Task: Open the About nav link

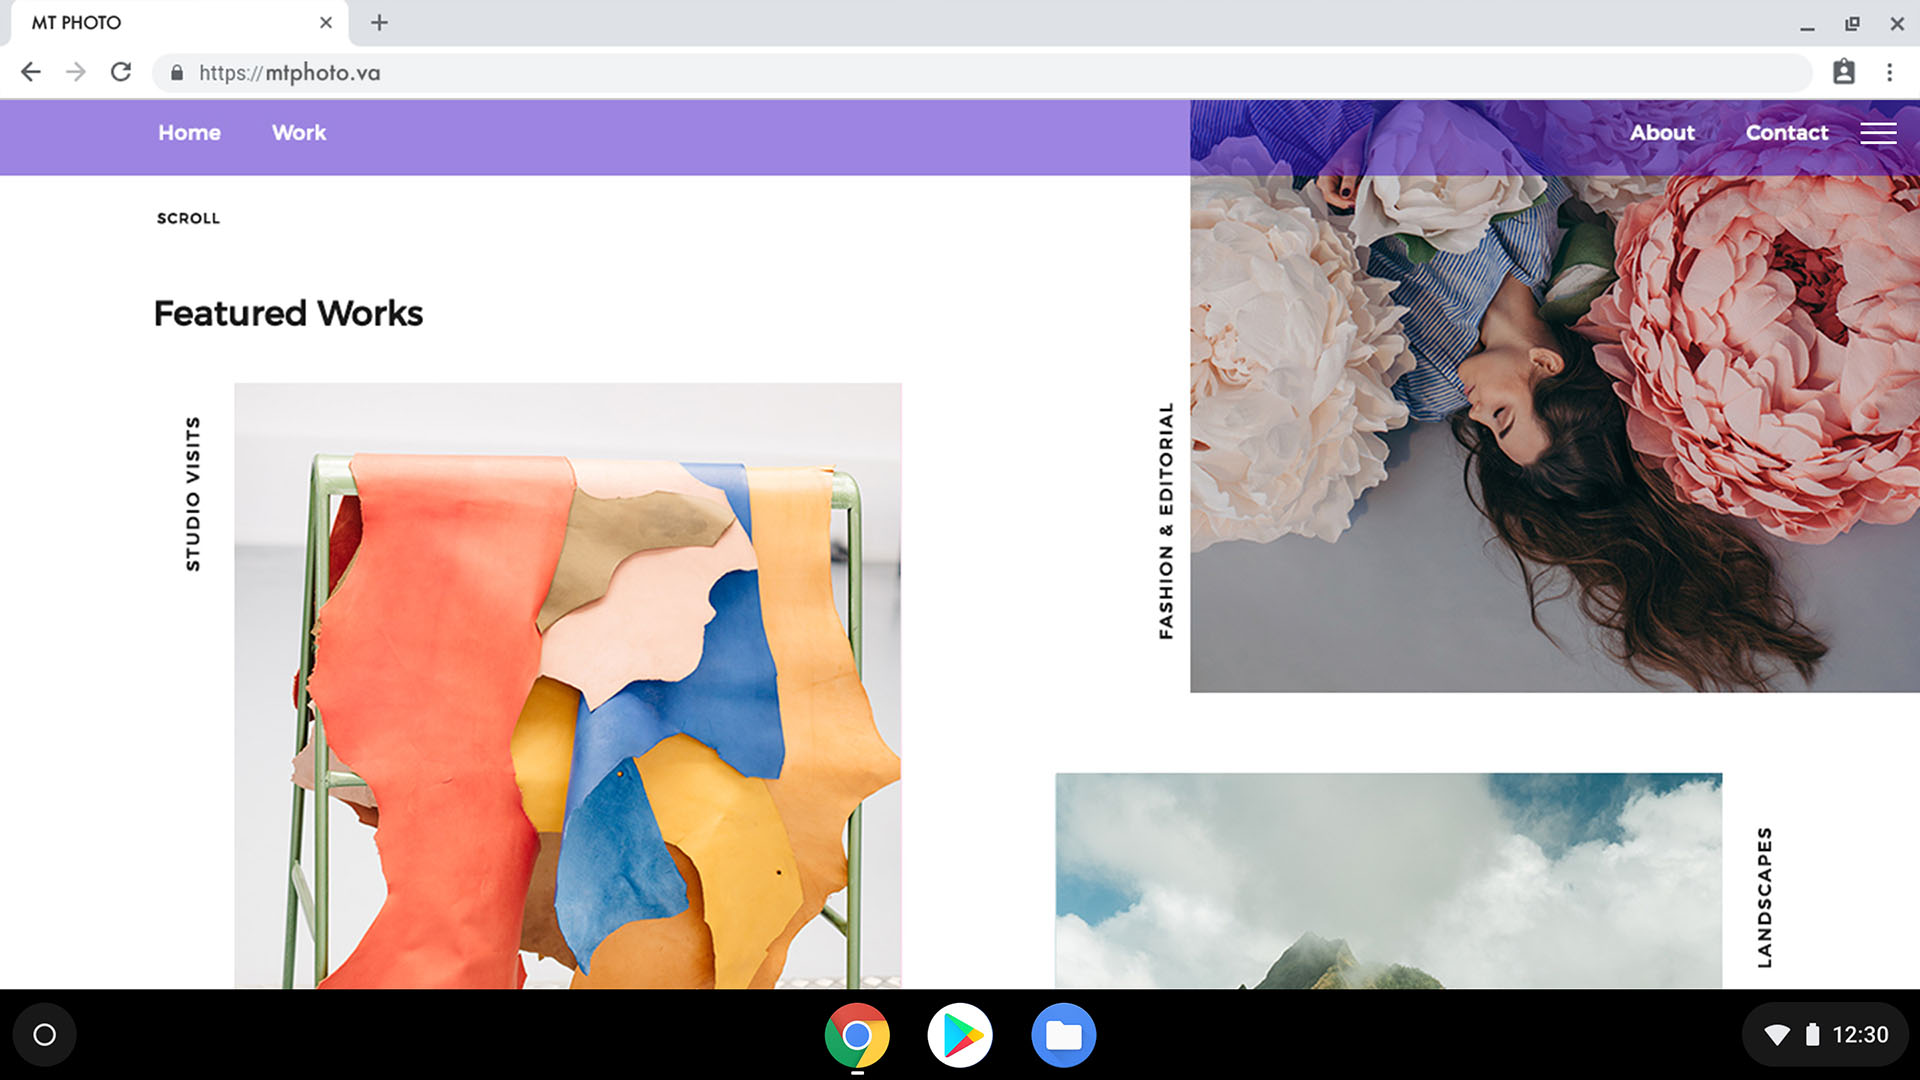Action: (x=1662, y=133)
